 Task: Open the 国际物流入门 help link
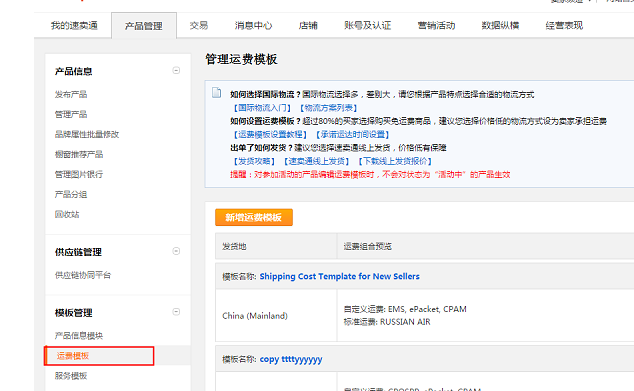pyautogui.click(x=262, y=108)
